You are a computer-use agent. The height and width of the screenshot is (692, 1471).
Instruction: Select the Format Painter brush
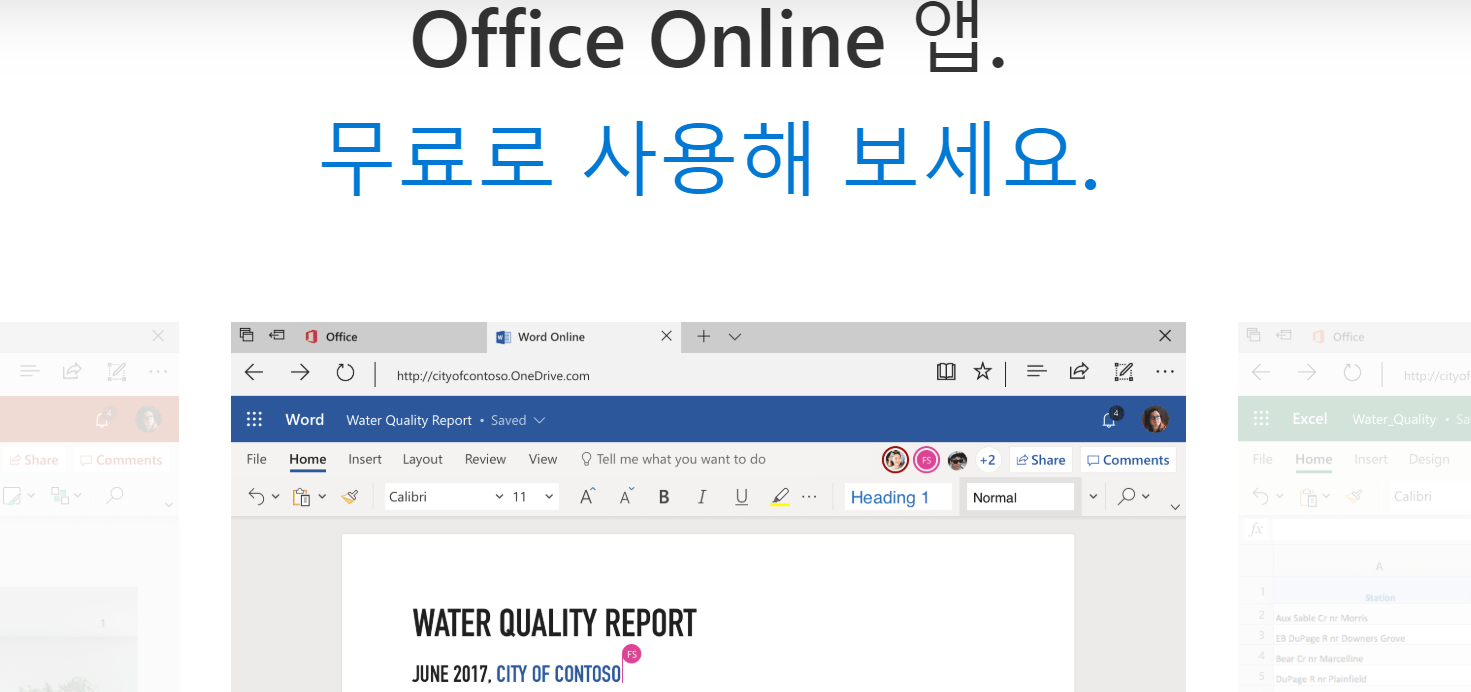pyautogui.click(x=349, y=496)
